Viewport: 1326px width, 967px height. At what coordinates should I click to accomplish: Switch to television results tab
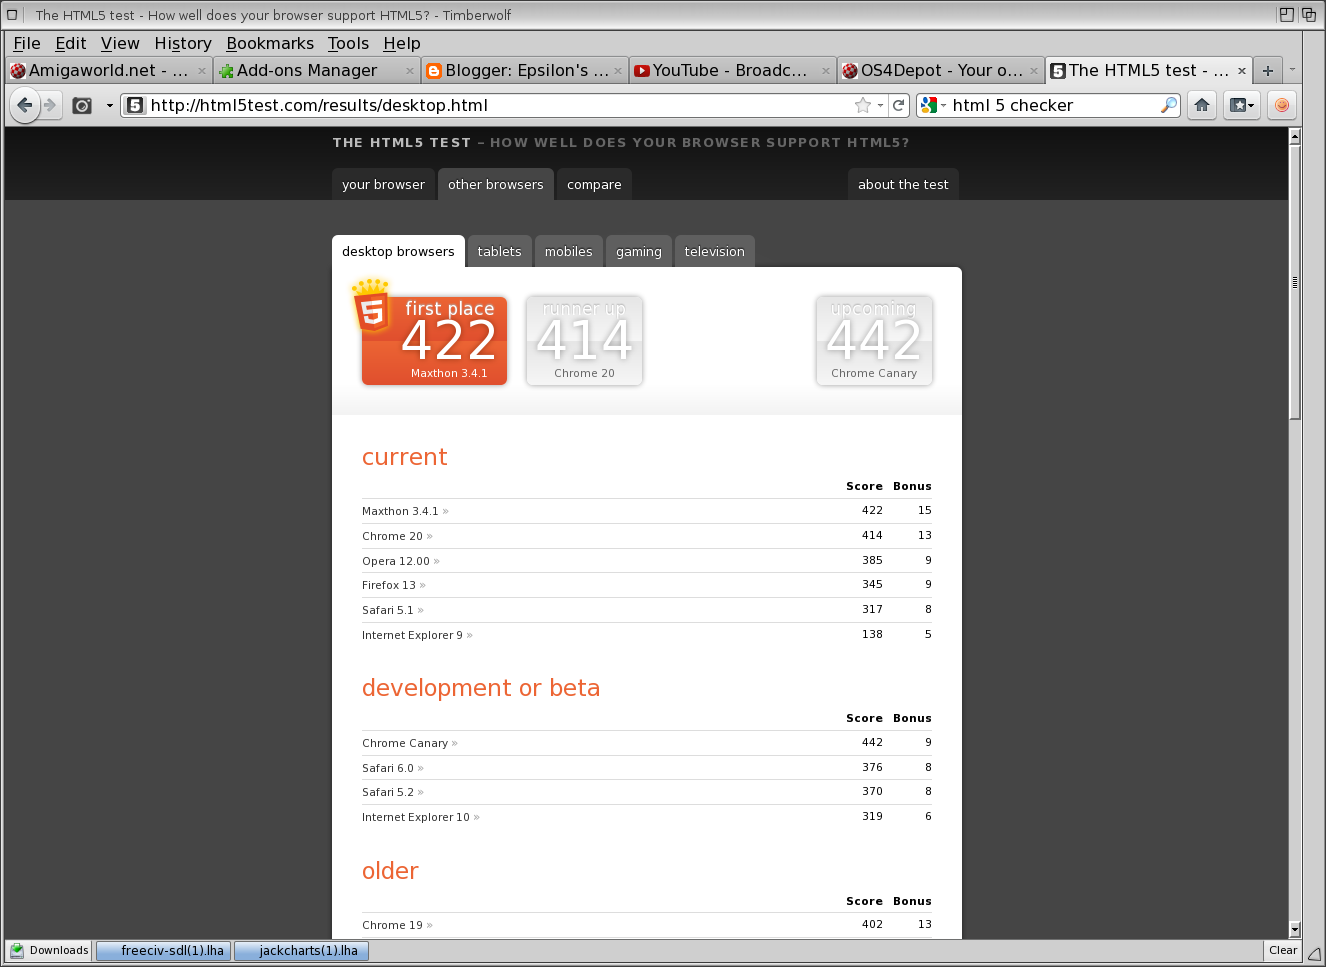[714, 252]
